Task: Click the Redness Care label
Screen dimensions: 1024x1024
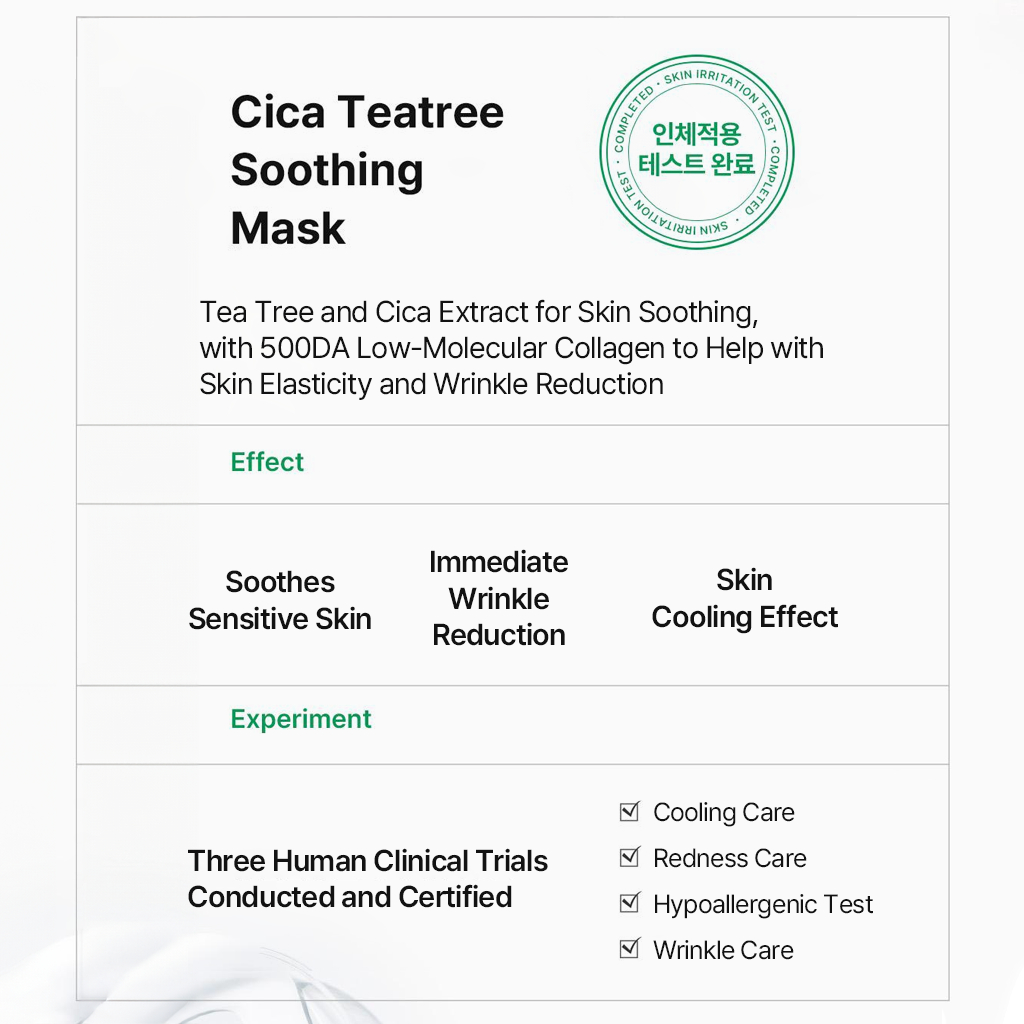Action: 730,858
